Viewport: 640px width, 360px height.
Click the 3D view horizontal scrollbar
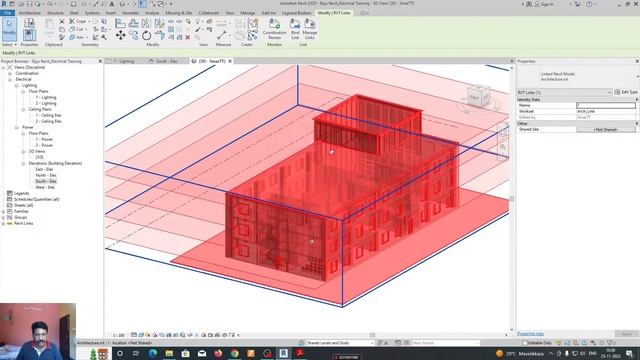(x=371, y=335)
